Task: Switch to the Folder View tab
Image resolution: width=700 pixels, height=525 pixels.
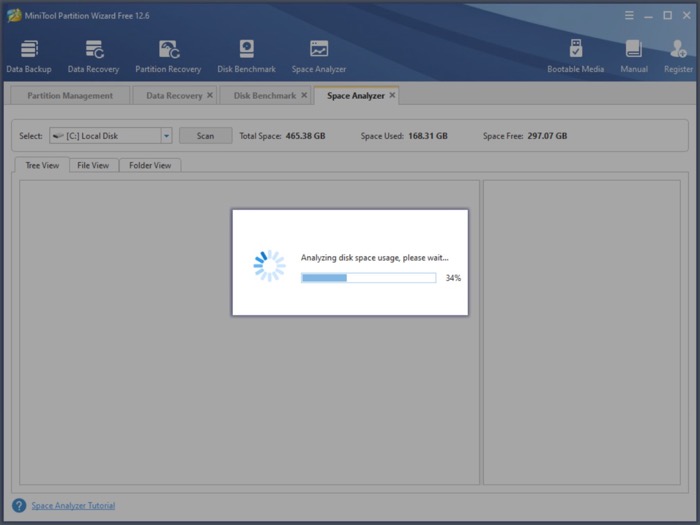Action: pyautogui.click(x=150, y=165)
